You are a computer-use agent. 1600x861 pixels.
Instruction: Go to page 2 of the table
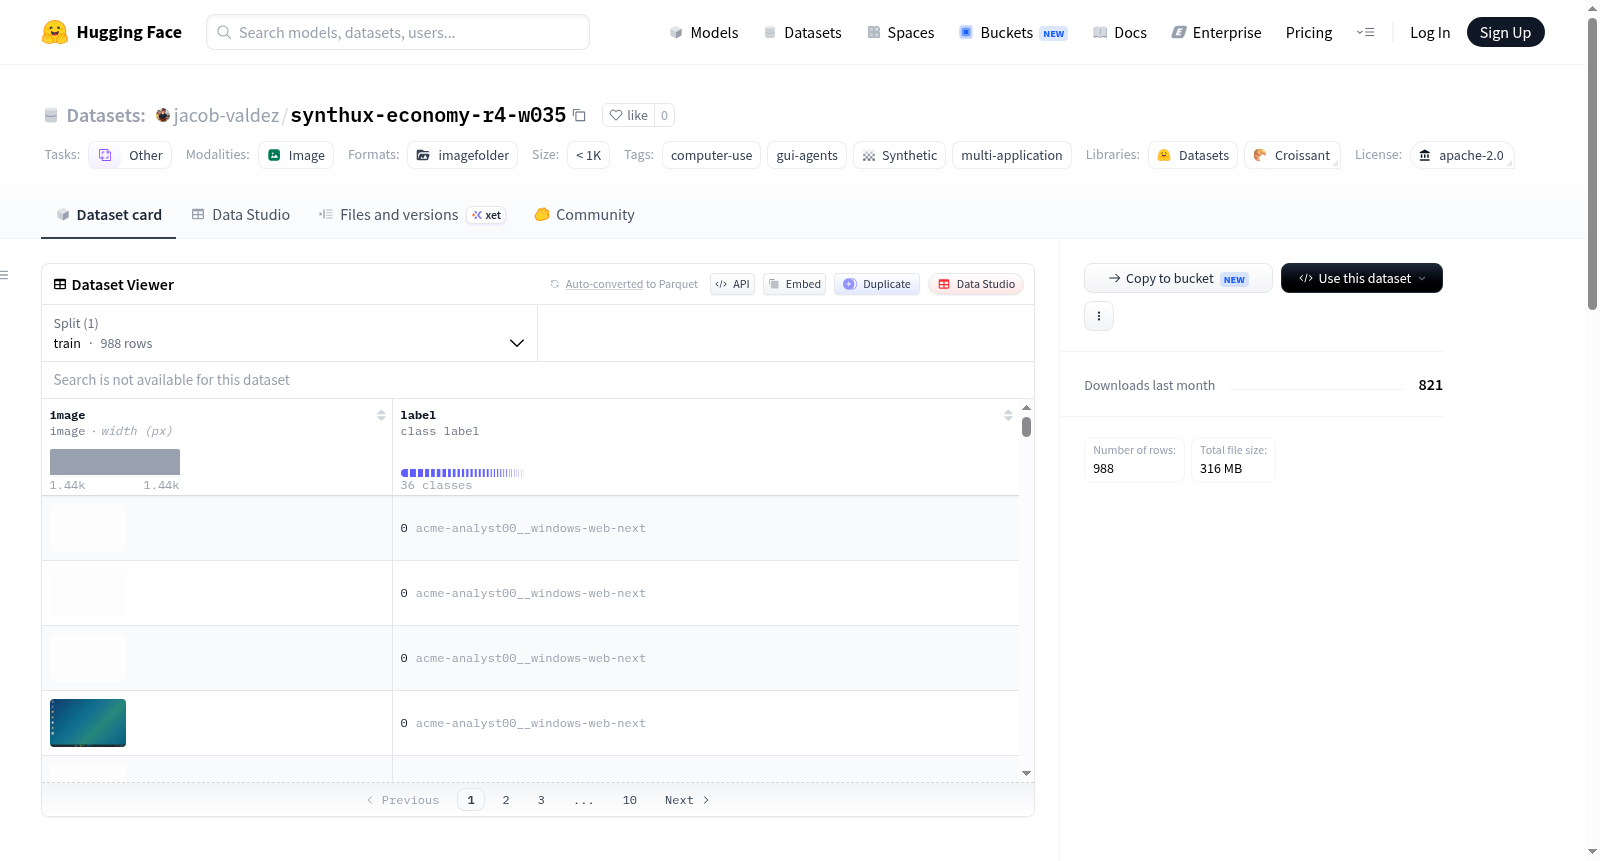506,800
